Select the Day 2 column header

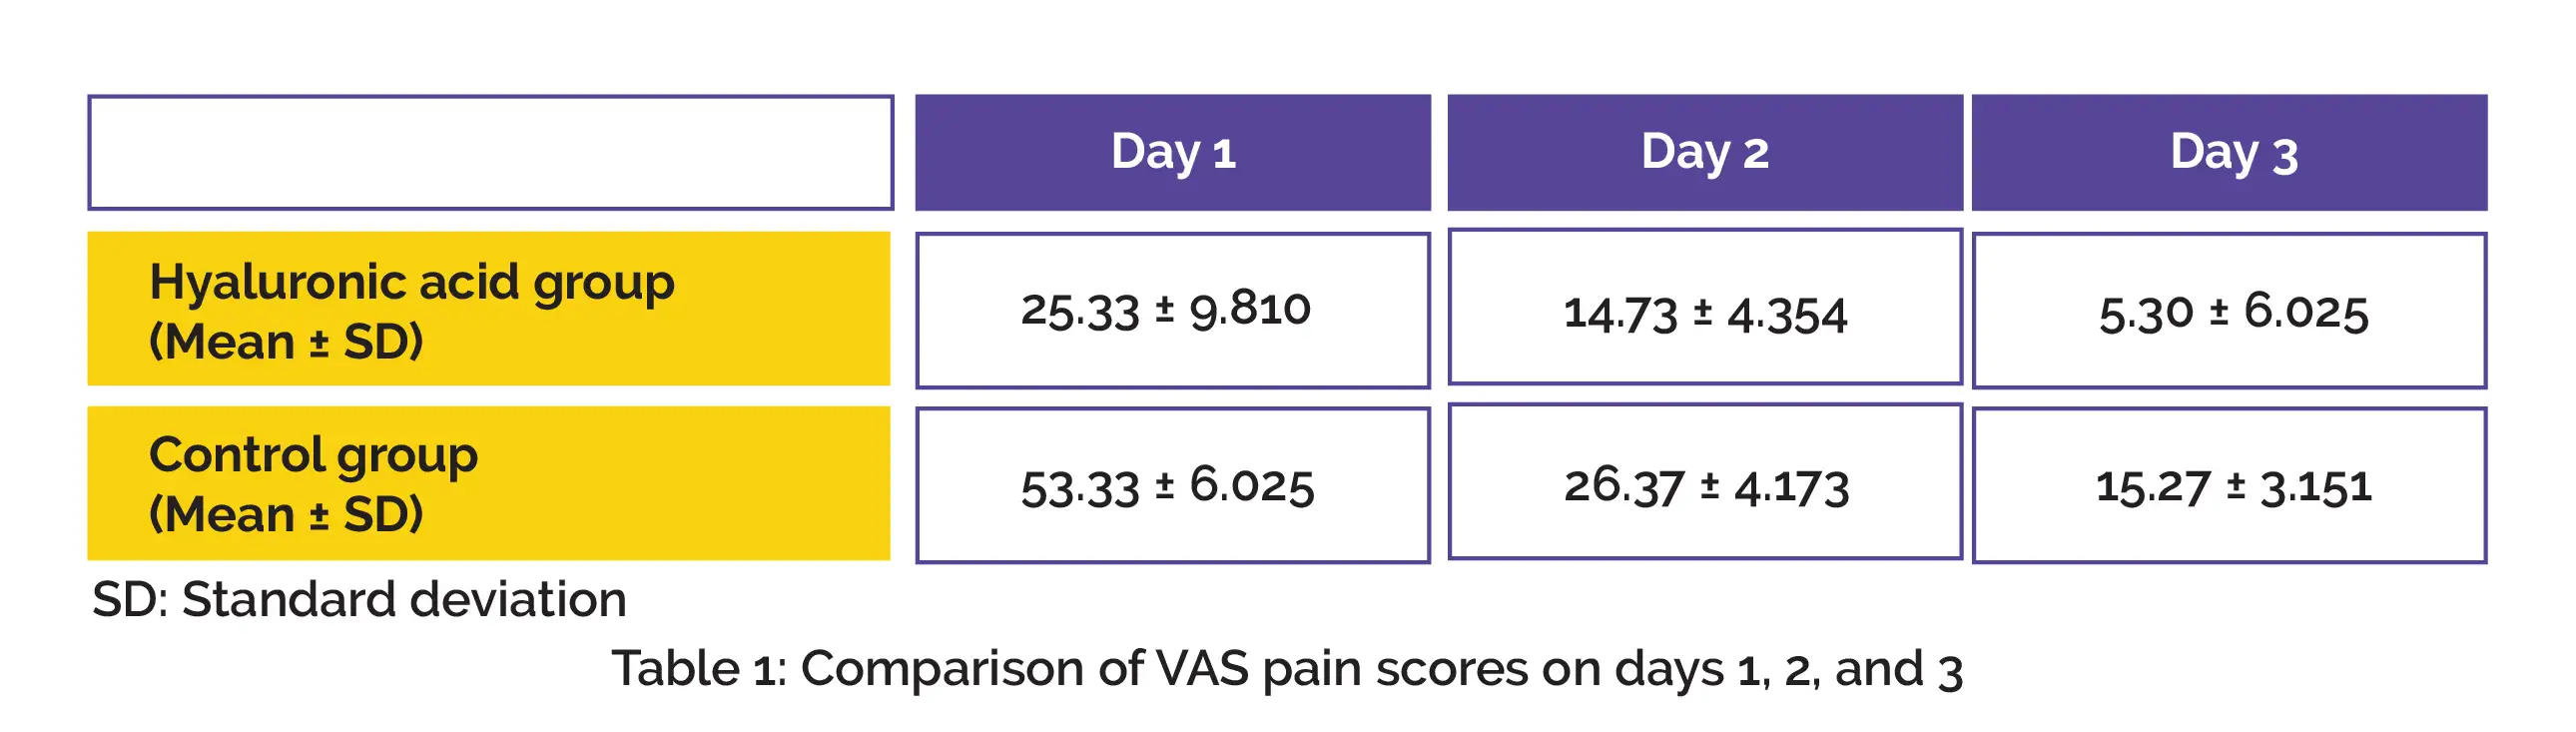(x=1704, y=152)
